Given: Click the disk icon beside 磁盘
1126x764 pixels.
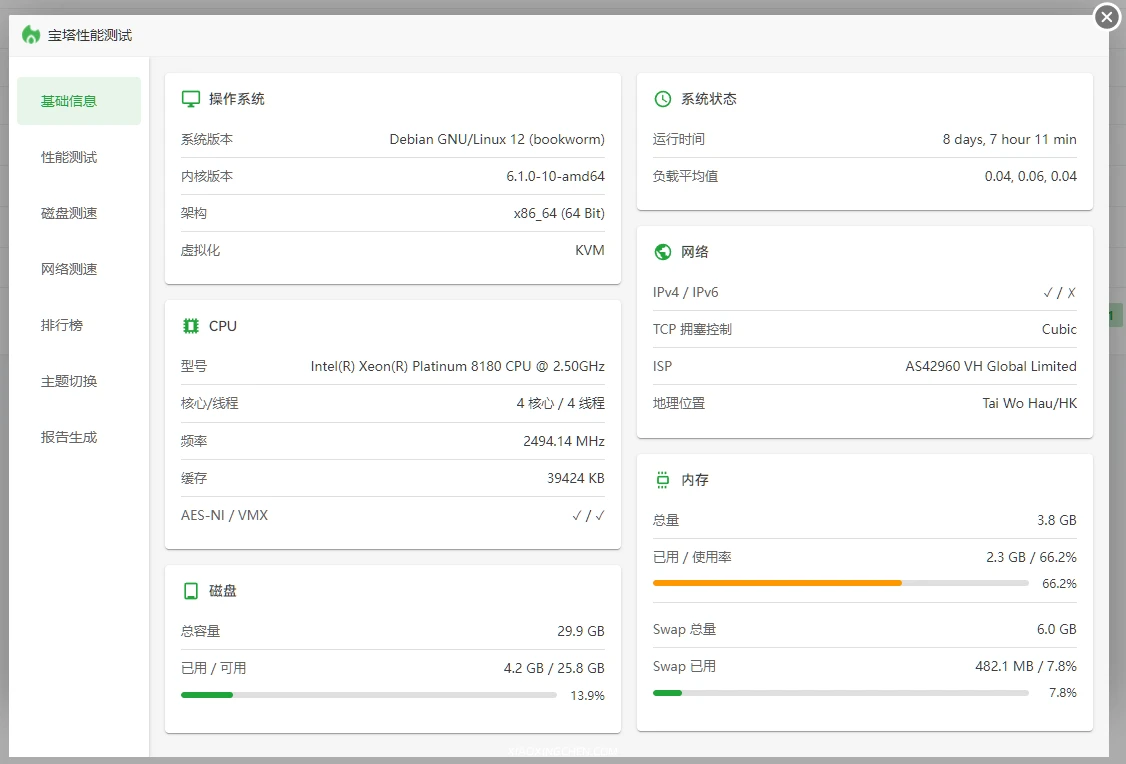Looking at the screenshot, I should click(191, 591).
